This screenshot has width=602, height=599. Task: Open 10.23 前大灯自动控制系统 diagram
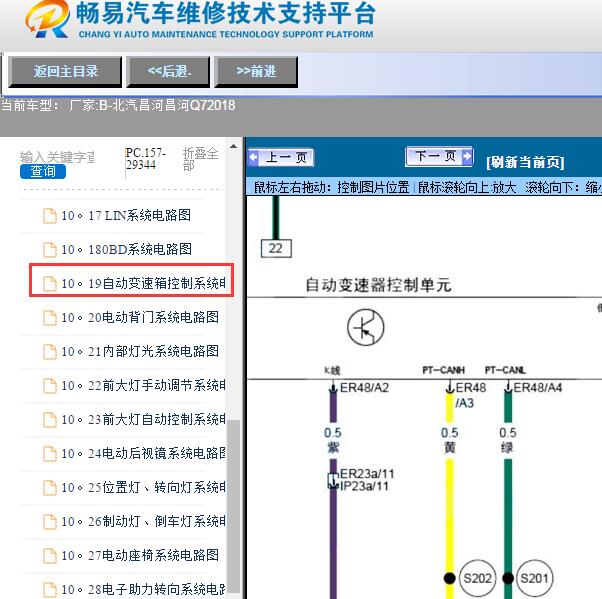143,420
